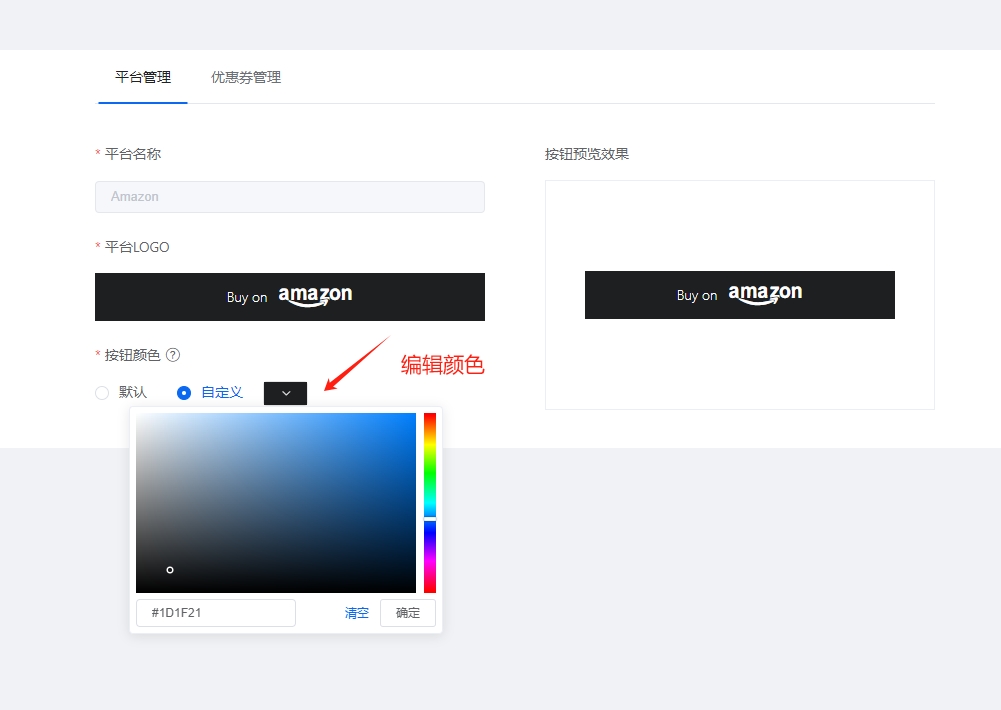Click the Buy on Amazon 平台LOGO image

[x=290, y=297]
